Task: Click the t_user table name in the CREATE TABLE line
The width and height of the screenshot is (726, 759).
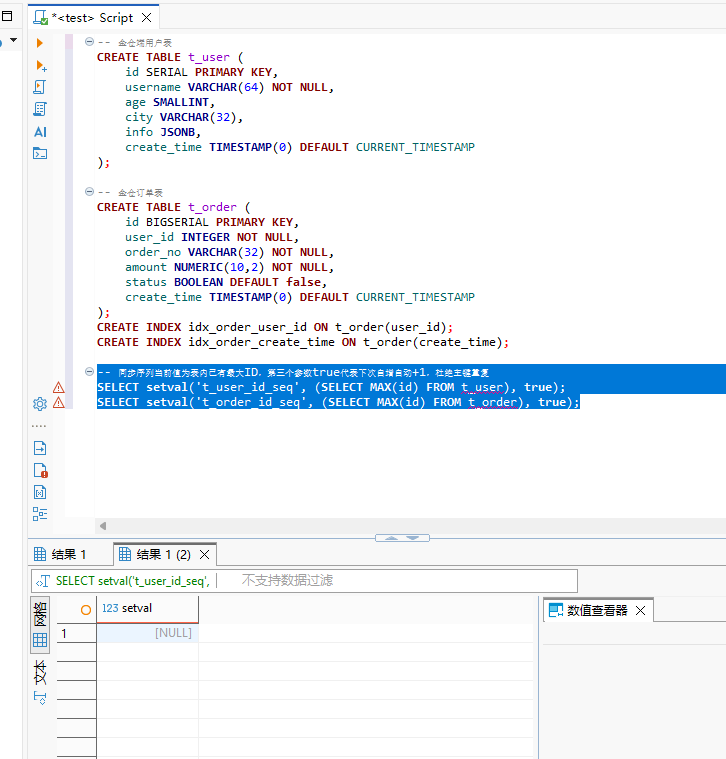Action: point(209,57)
